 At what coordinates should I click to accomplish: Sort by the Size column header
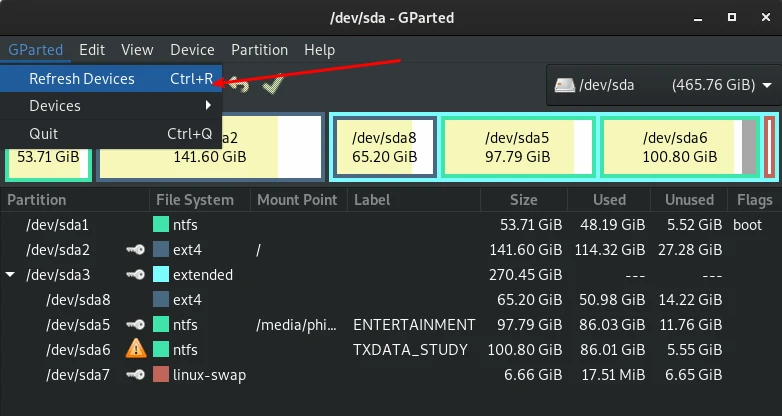tap(524, 200)
